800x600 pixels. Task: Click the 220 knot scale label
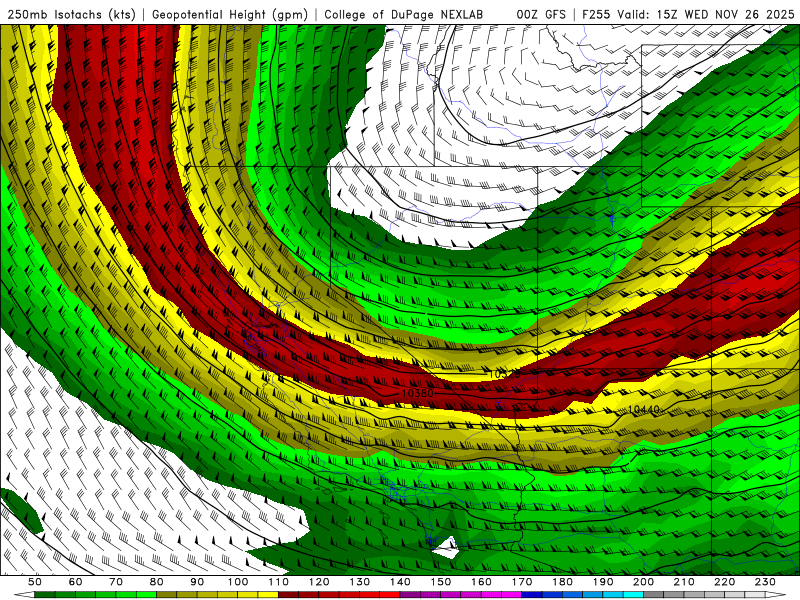[x=724, y=582]
